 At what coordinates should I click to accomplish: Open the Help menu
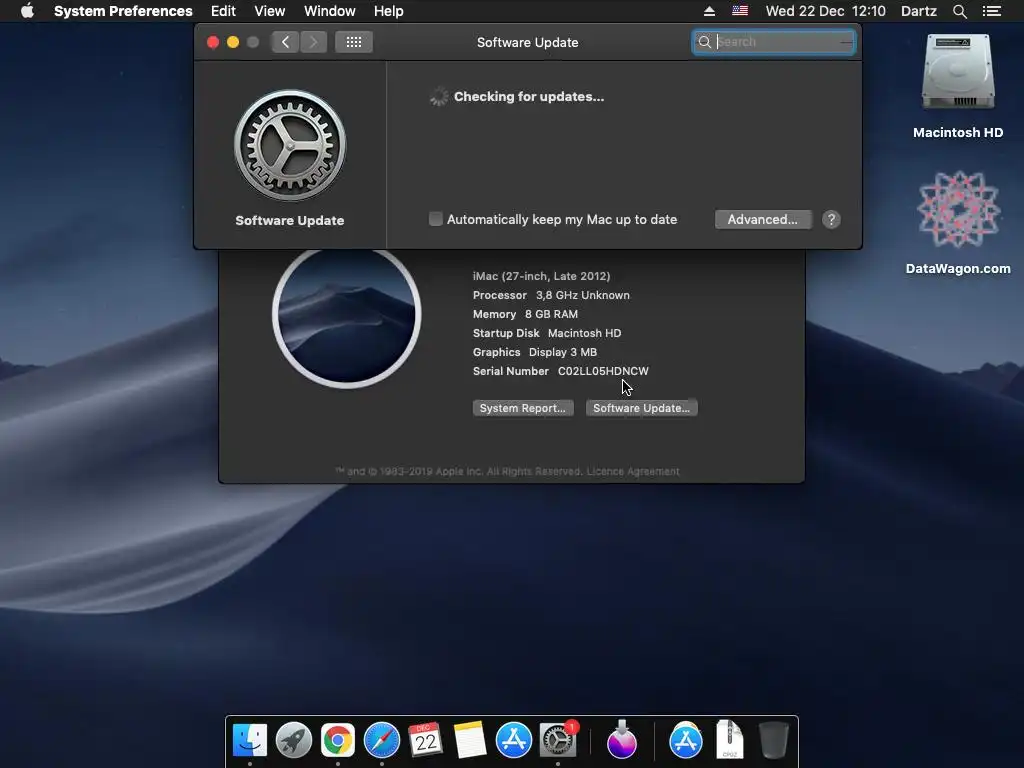(389, 11)
